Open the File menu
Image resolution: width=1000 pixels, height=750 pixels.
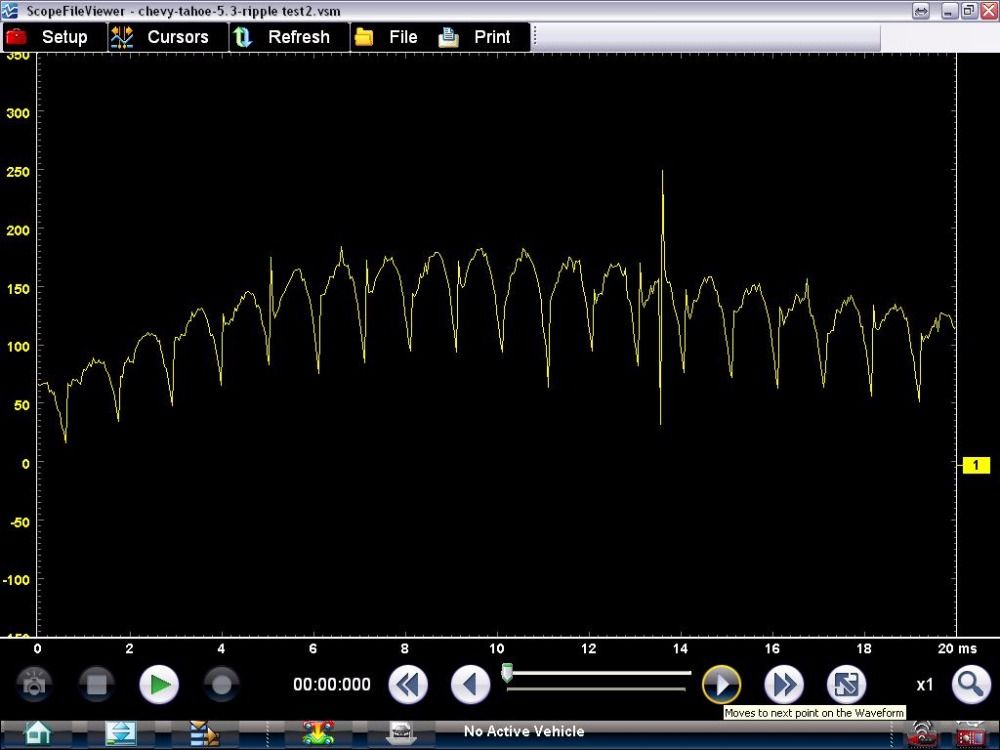click(388, 37)
